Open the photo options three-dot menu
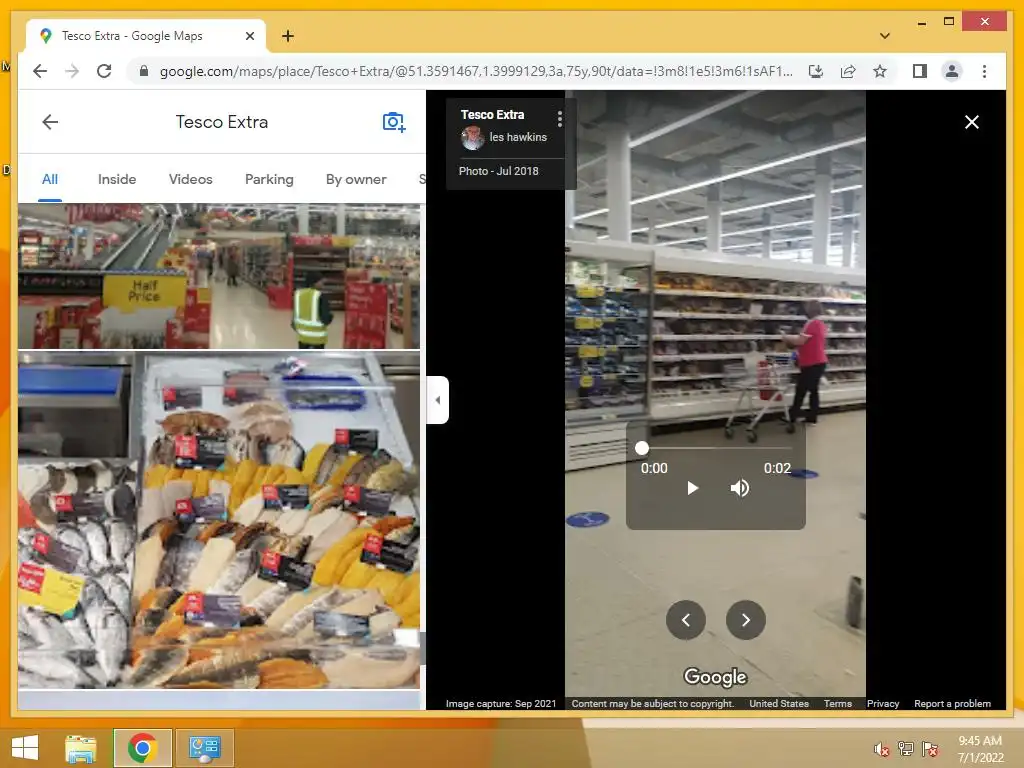This screenshot has height=768, width=1024. [x=560, y=118]
